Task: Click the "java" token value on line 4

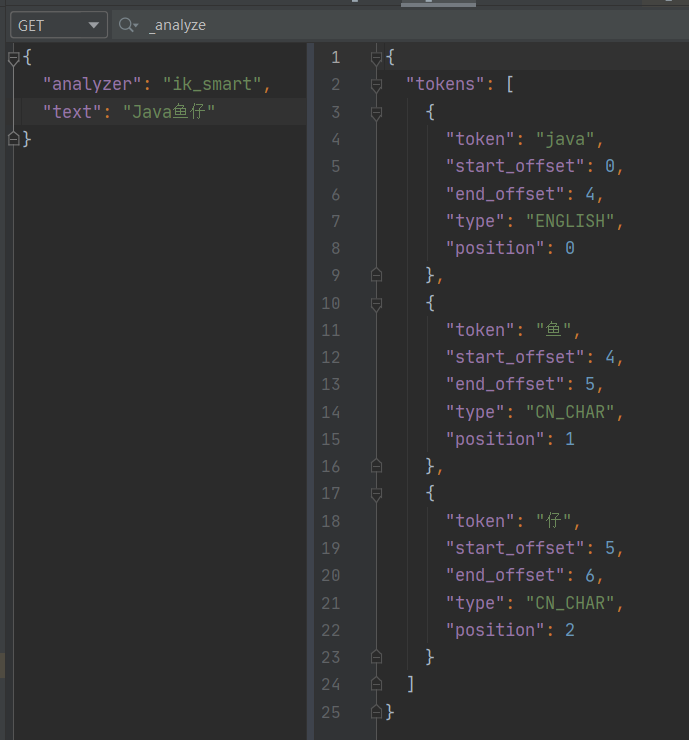Action: click(x=565, y=139)
